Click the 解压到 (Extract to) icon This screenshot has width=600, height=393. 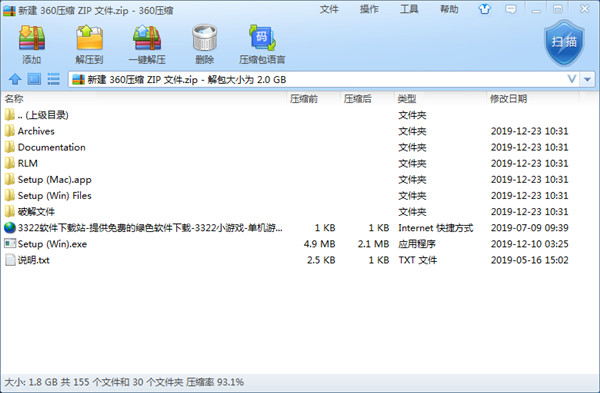90,38
